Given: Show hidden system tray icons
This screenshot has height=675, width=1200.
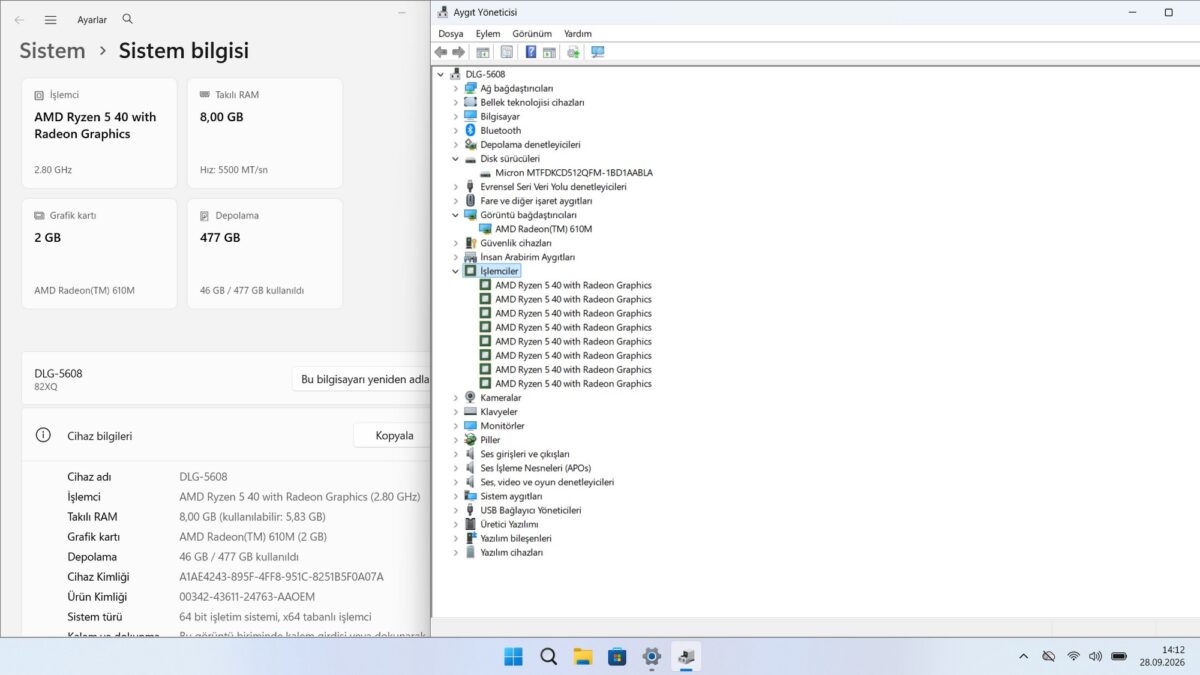Looking at the screenshot, I should coord(1023,656).
